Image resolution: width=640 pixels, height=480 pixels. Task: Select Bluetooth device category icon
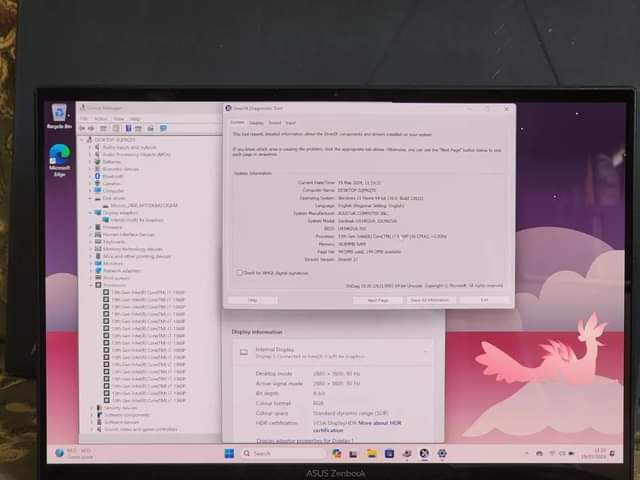coord(98,176)
